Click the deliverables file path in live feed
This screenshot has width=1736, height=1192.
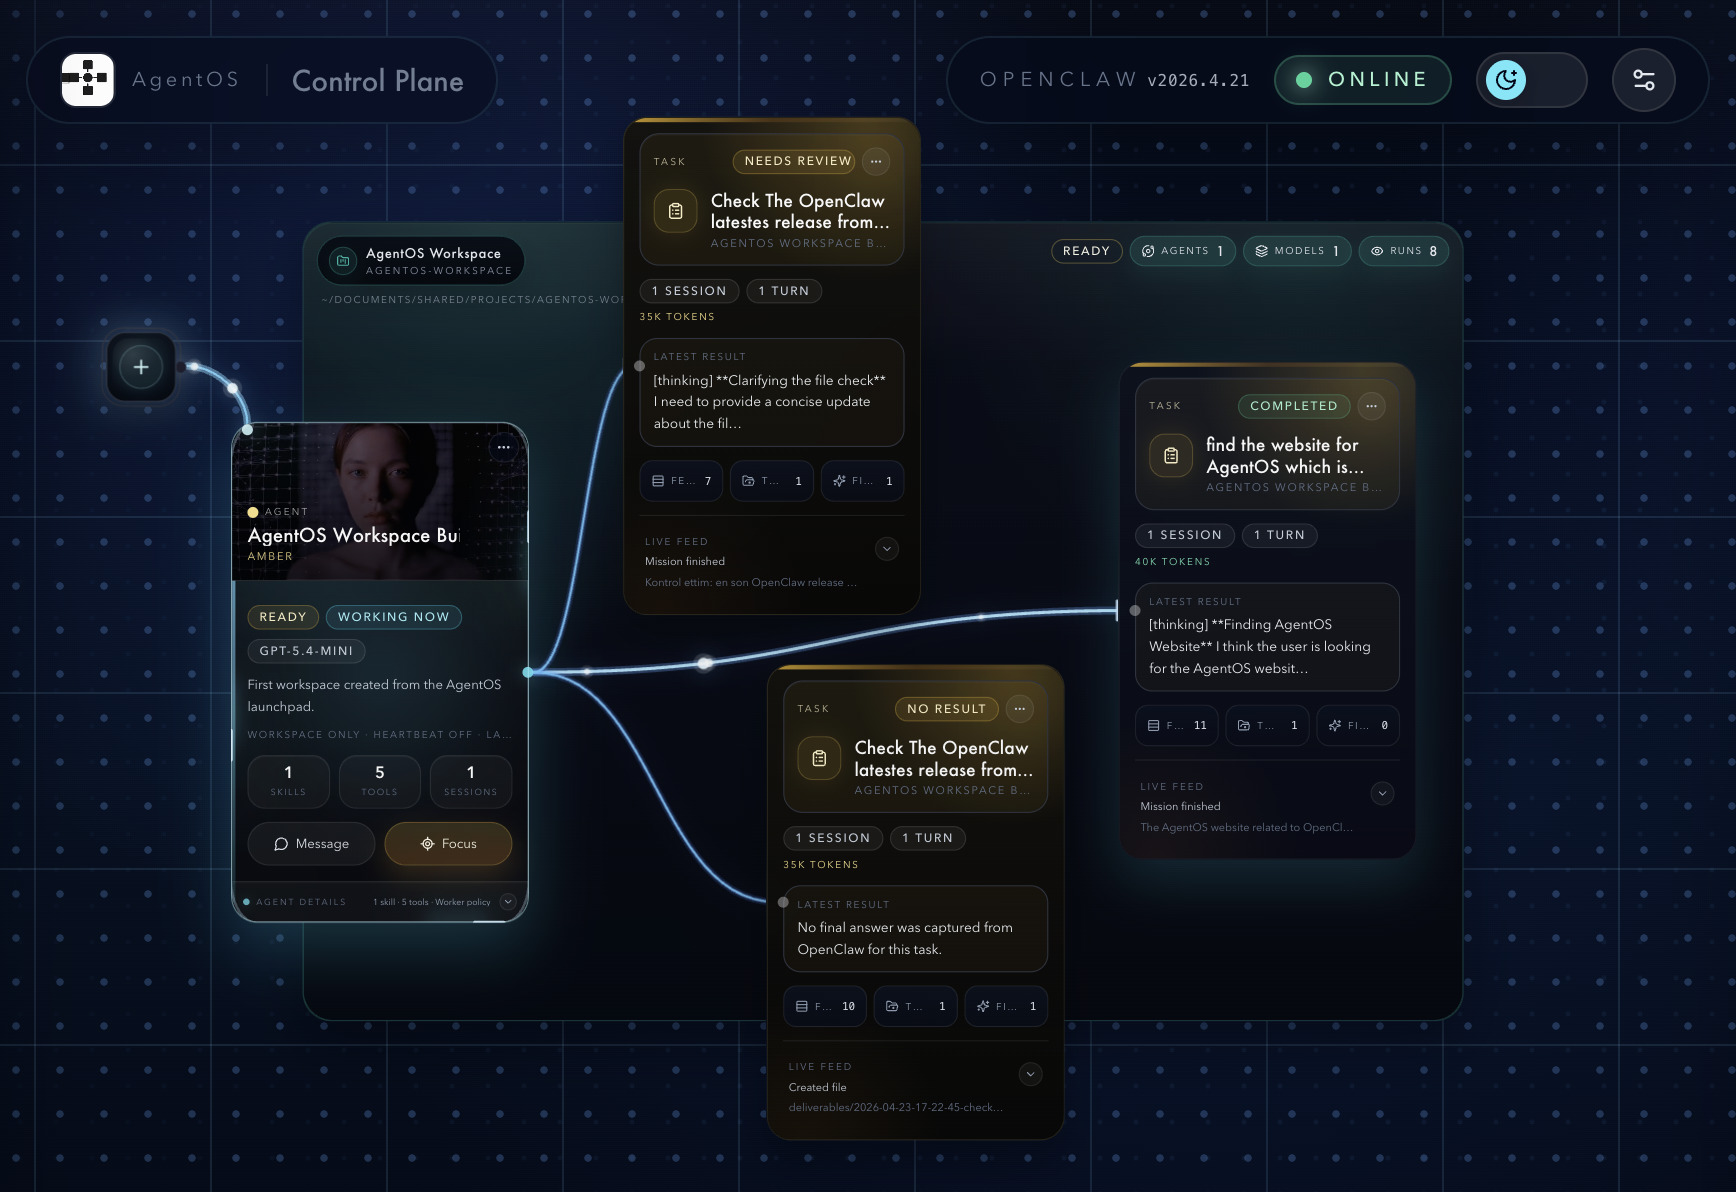point(896,1108)
